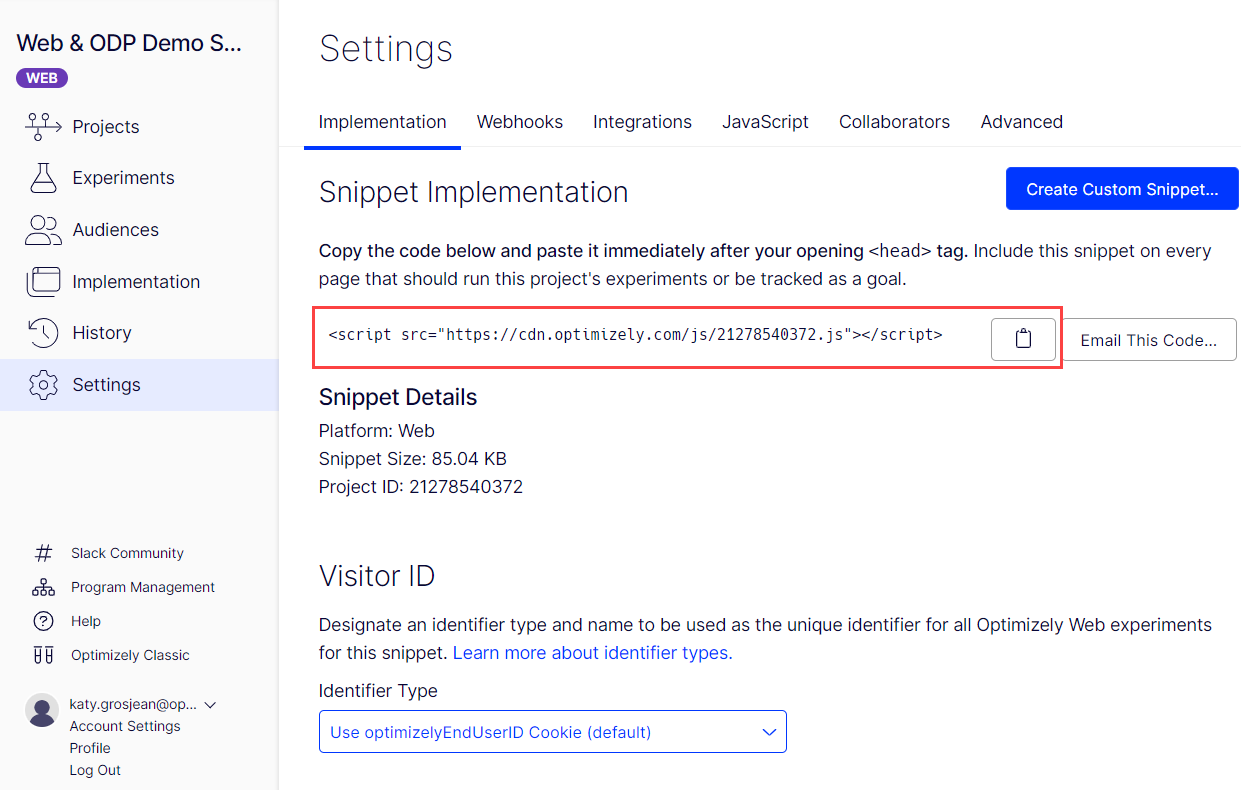This screenshot has width=1241, height=790.
Task: Click the Implementation window icon in sidebar
Action: (43, 282)
